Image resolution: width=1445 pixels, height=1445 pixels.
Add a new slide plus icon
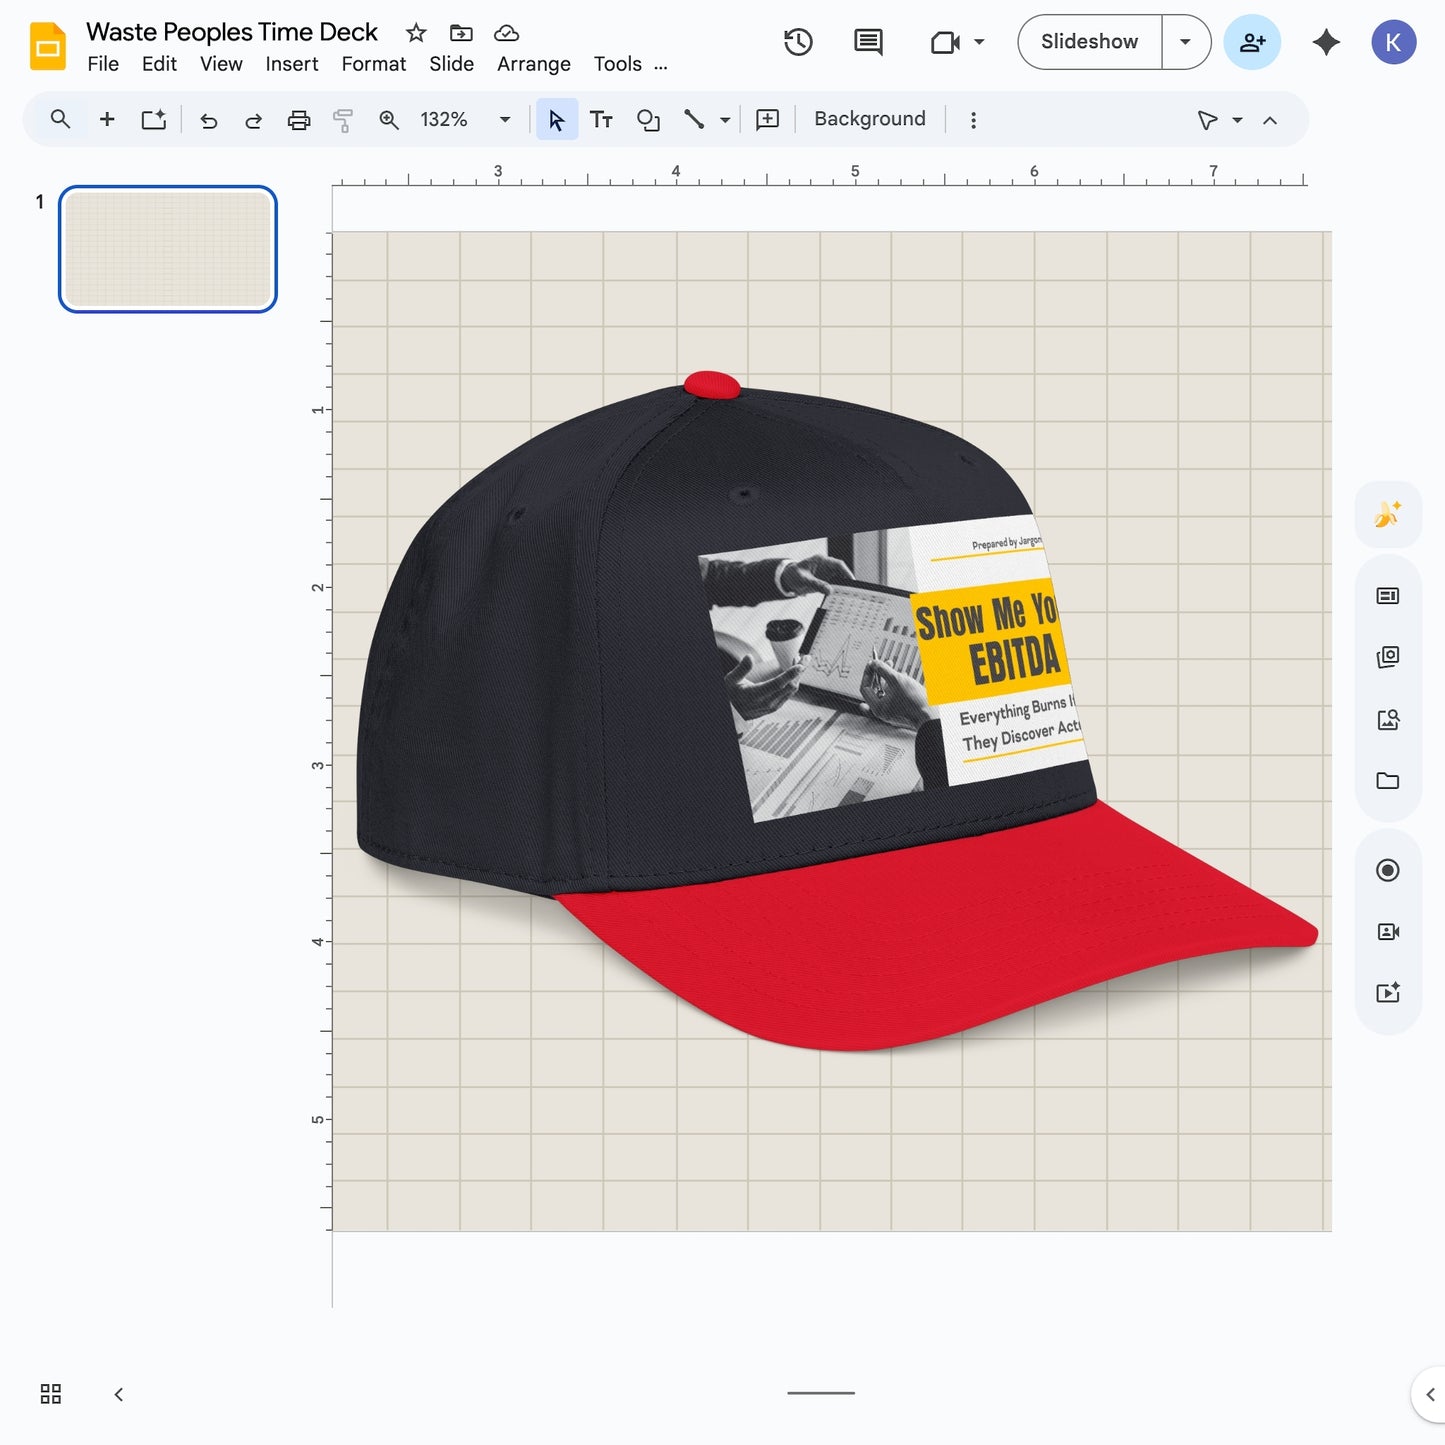(107, 120)
